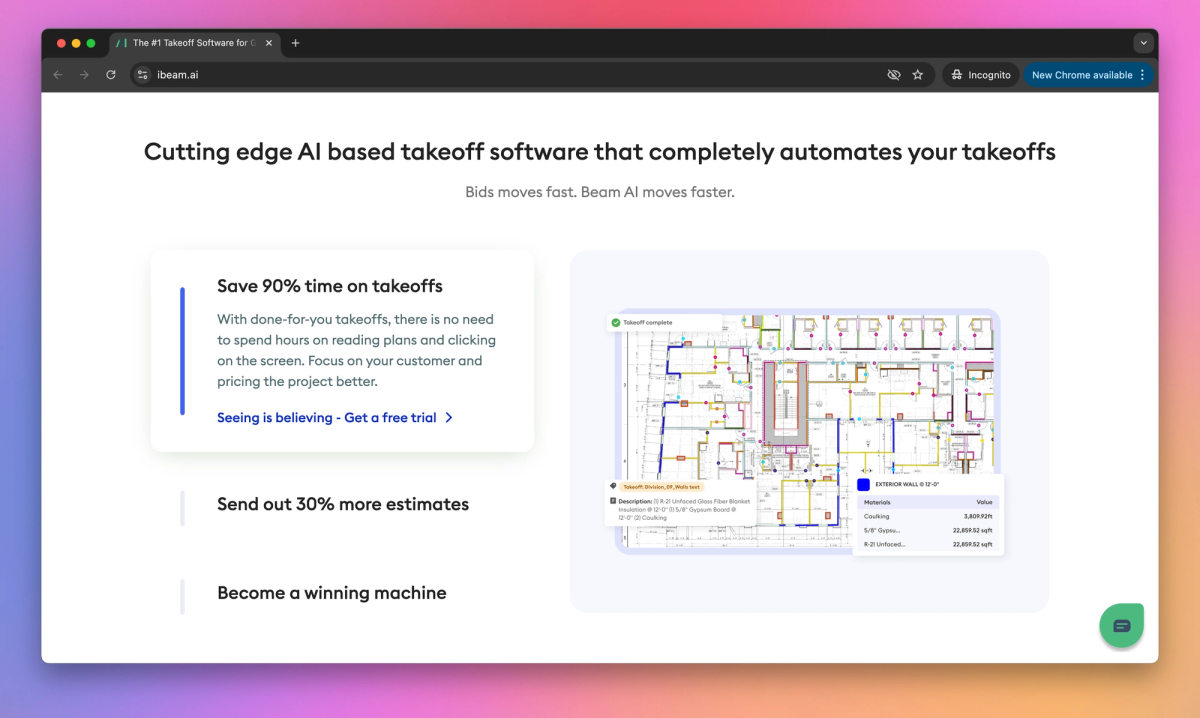Expand Send out 30% more estimates
The width and height of the screenshot is (1200, 718).
point(343,504)
